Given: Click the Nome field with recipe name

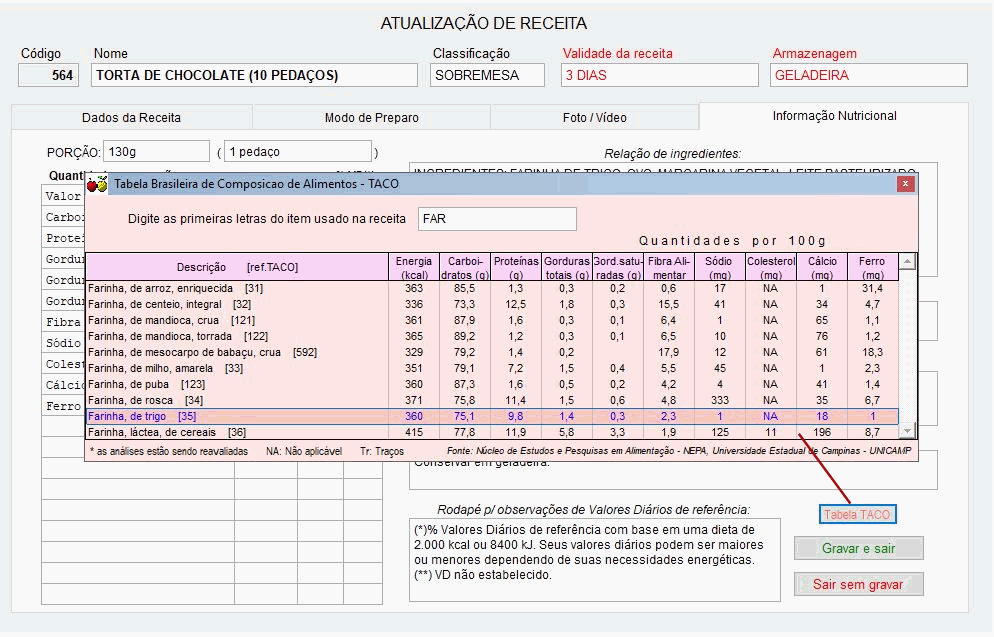Looking at the screenshot, I should 254,75.
